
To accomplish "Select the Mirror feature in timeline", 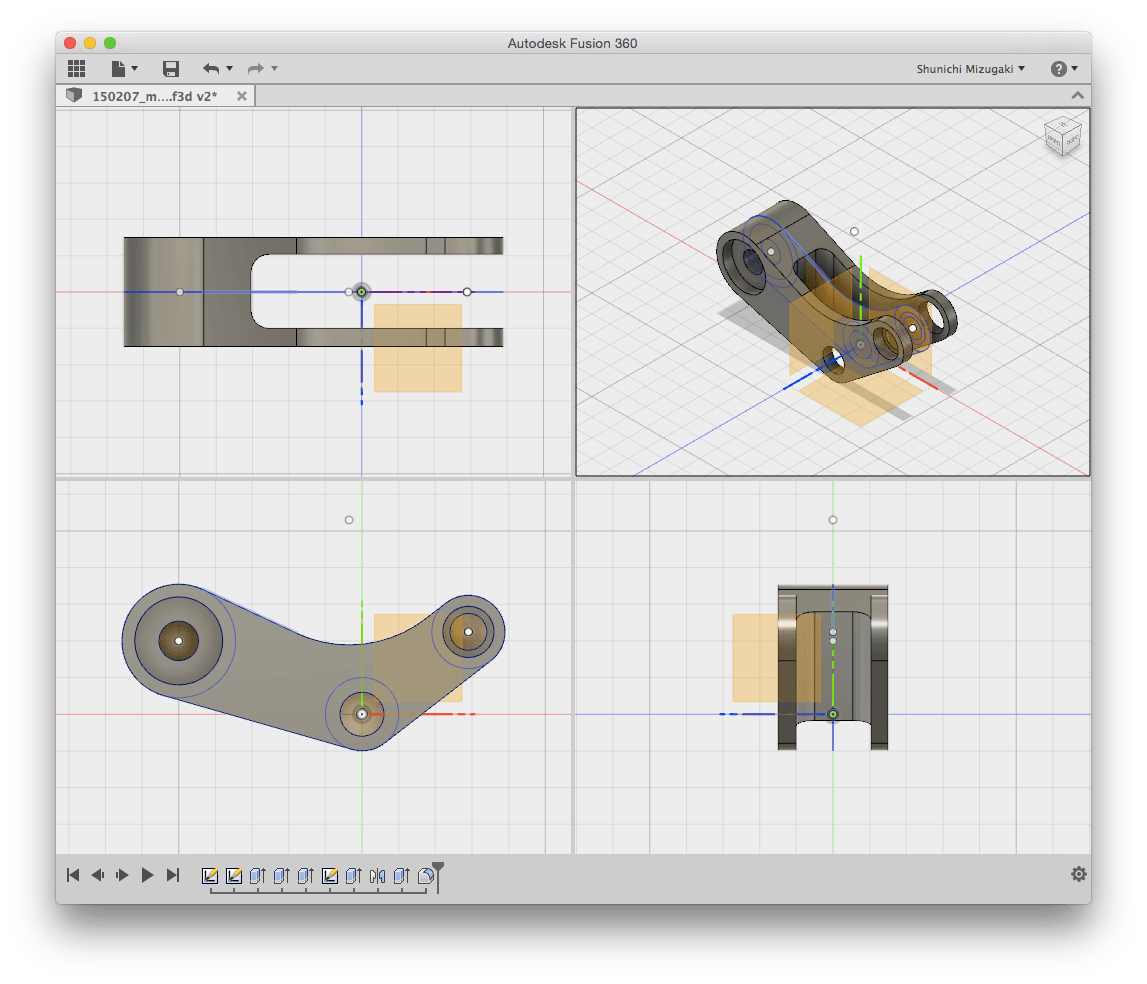I will click(377, 876).
